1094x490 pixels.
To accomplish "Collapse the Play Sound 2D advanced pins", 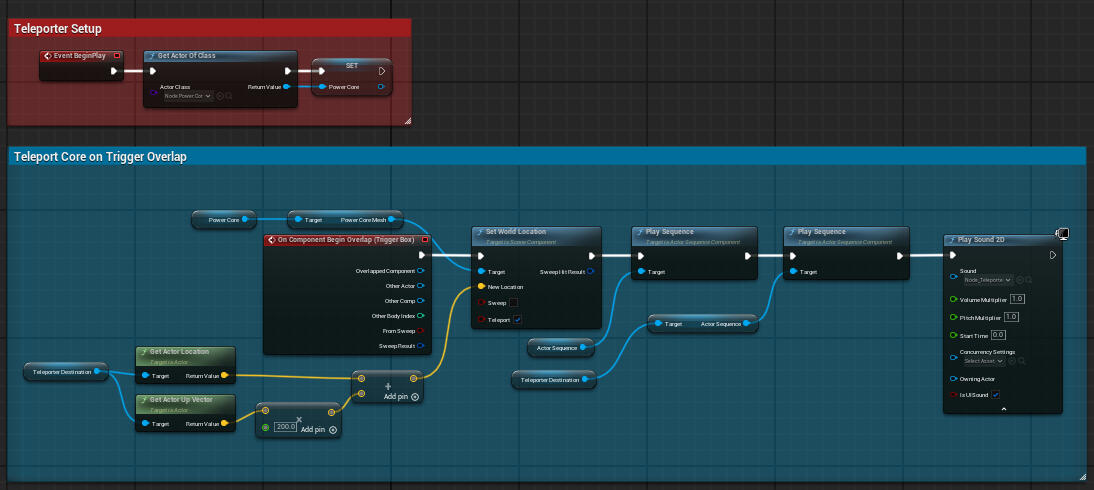I will coord(1003,409).
